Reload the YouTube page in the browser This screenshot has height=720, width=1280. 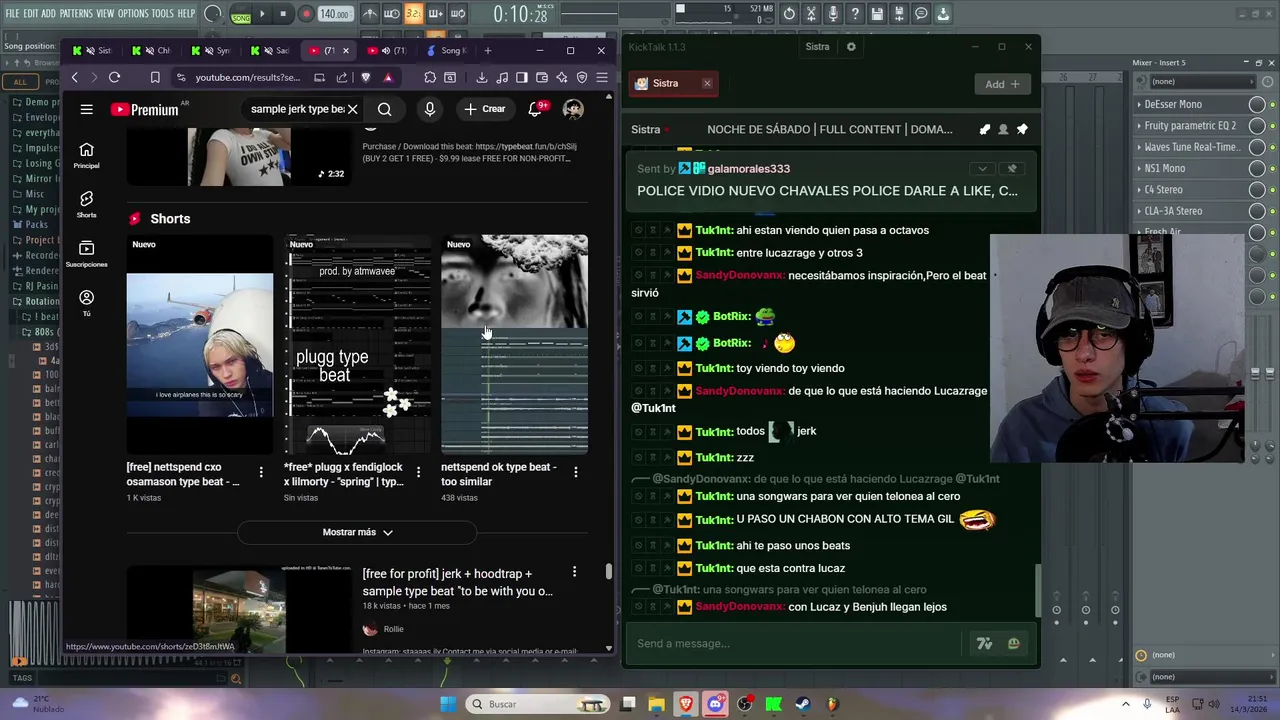pos(114,77)
